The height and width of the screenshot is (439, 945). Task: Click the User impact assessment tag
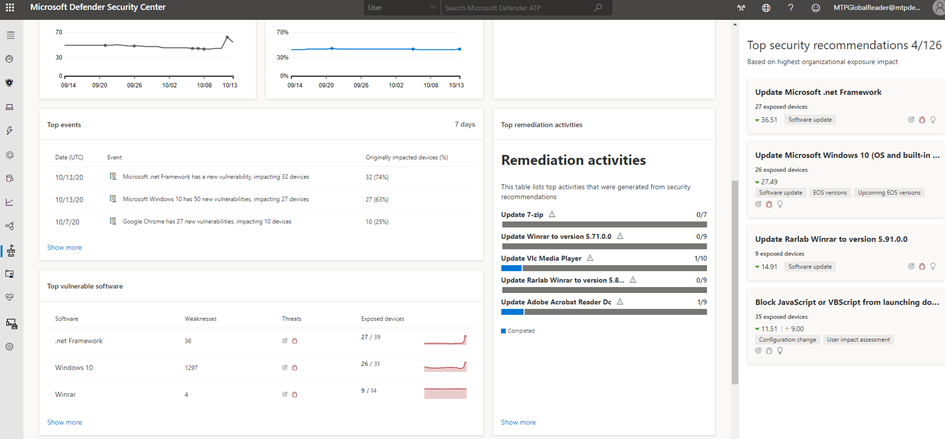tap(858, 340)
